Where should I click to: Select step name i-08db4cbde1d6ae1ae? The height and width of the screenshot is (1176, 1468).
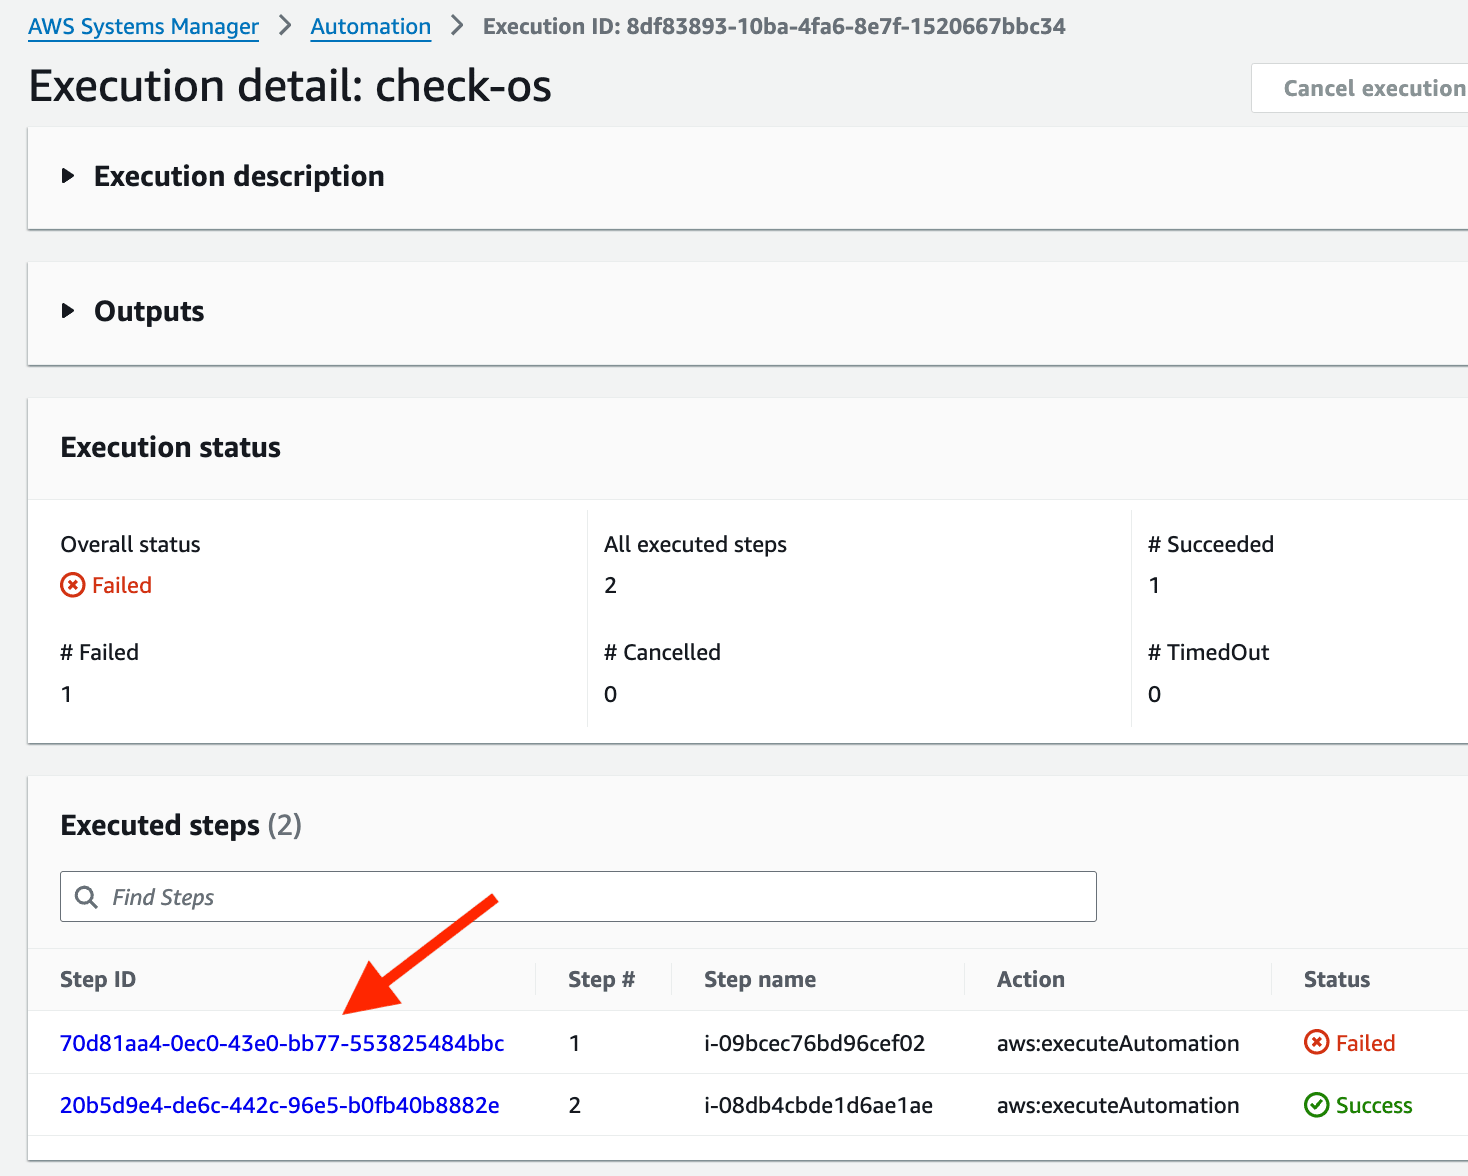pyautogui.click(x=819, y=1105)
